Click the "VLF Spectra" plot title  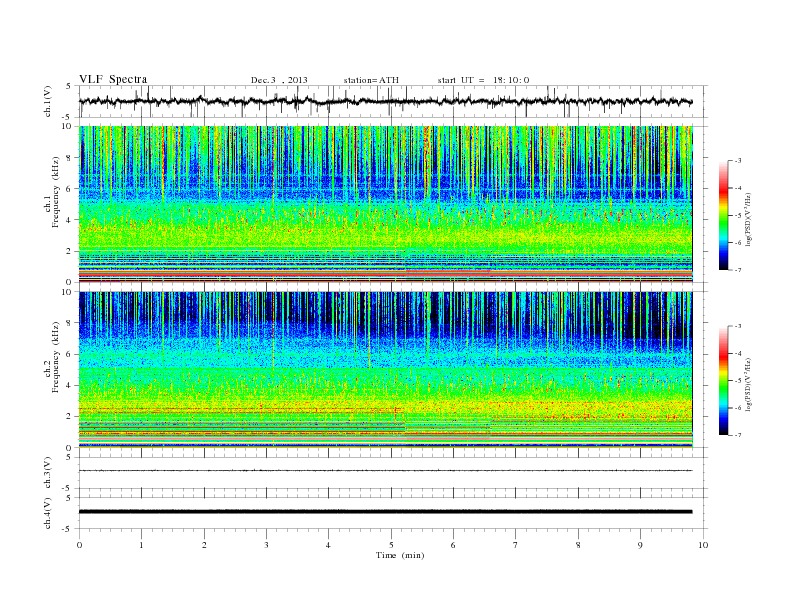pos(113,79)
